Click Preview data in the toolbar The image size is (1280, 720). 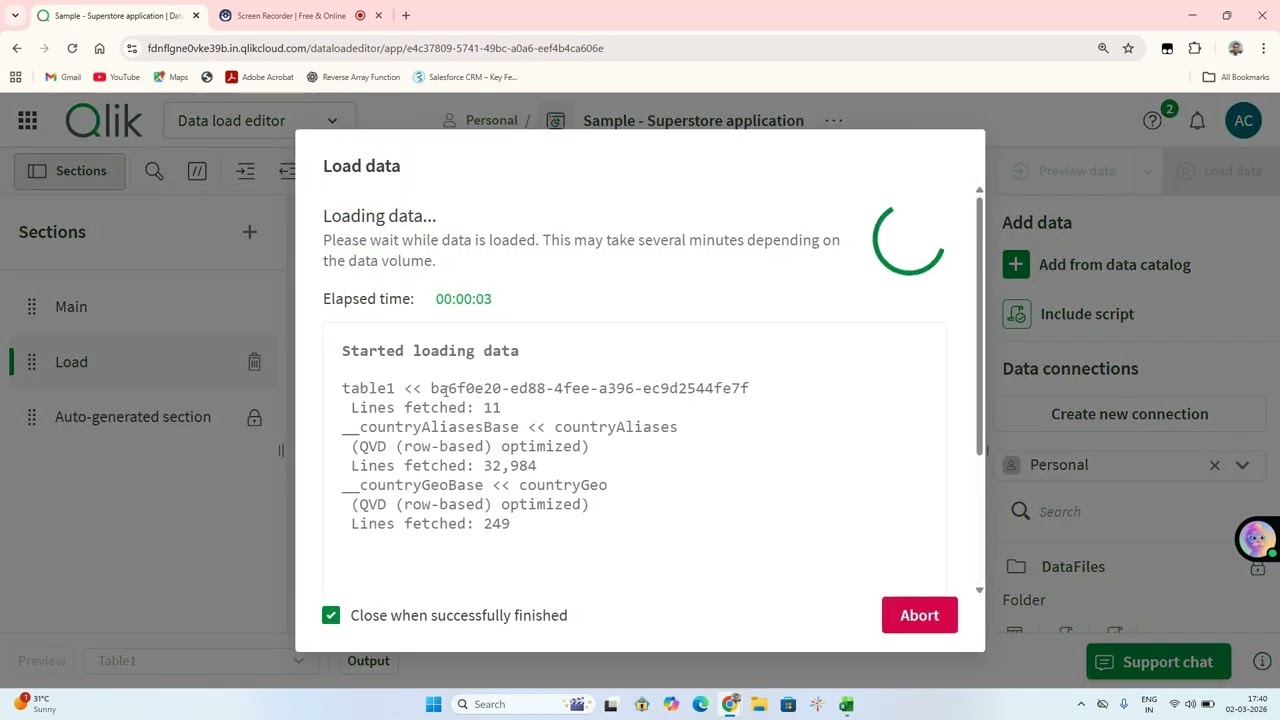pyautogui.click(x=1063, y=171)
